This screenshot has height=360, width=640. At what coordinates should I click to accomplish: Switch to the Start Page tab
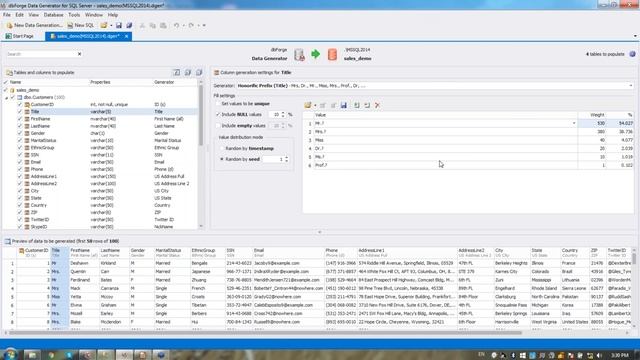pos(19,36)
